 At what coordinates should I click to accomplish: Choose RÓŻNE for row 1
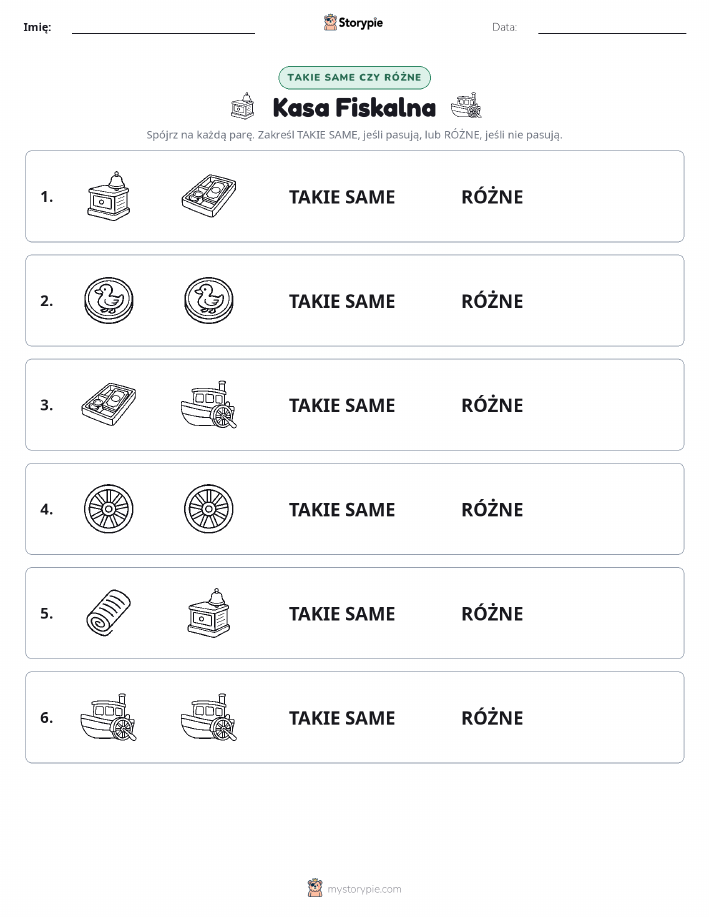[x=492, y=196]
